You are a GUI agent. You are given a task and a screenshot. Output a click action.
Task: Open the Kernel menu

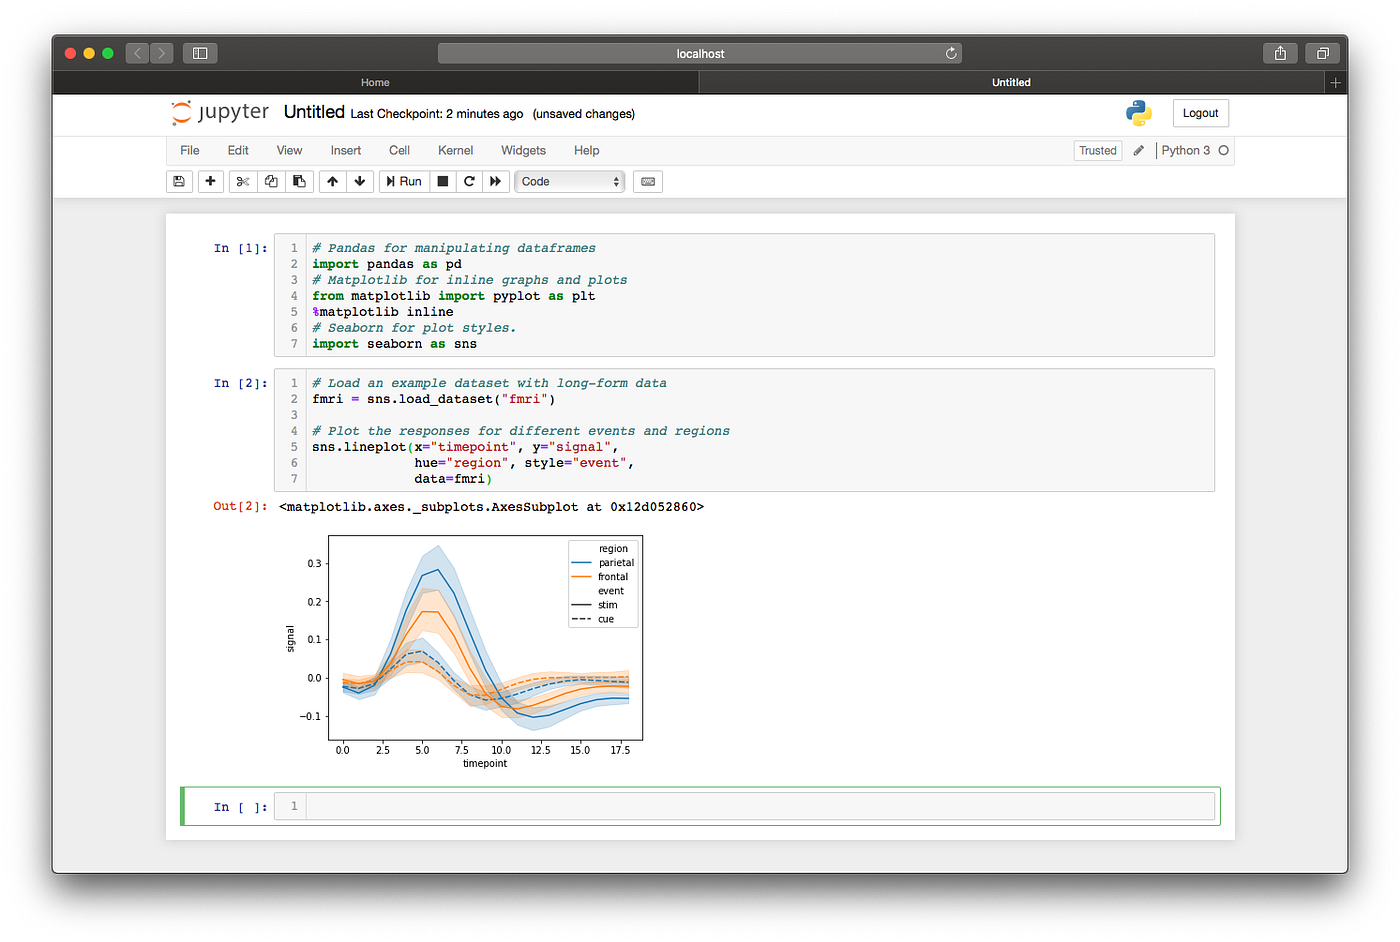click(x=455, y=150)
